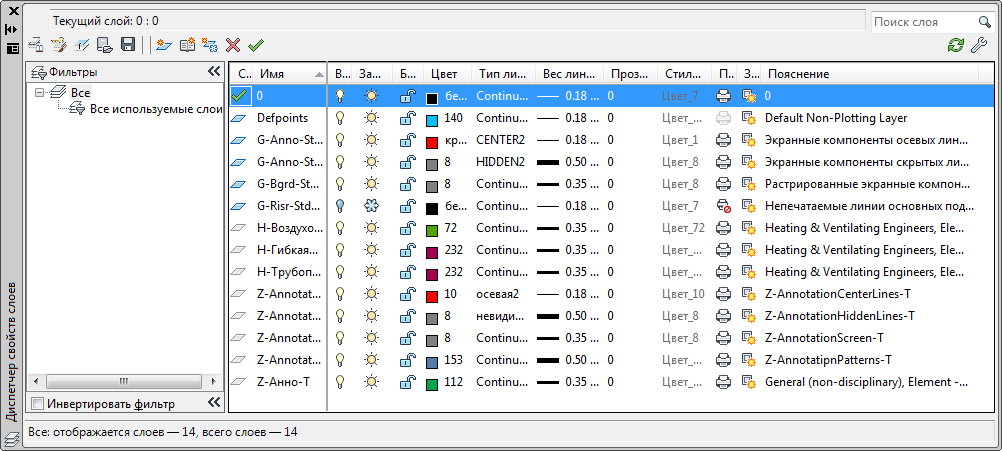
Task: Toggle plotting for the G-Risr-Std layer
Action: [x=723, y=206]
